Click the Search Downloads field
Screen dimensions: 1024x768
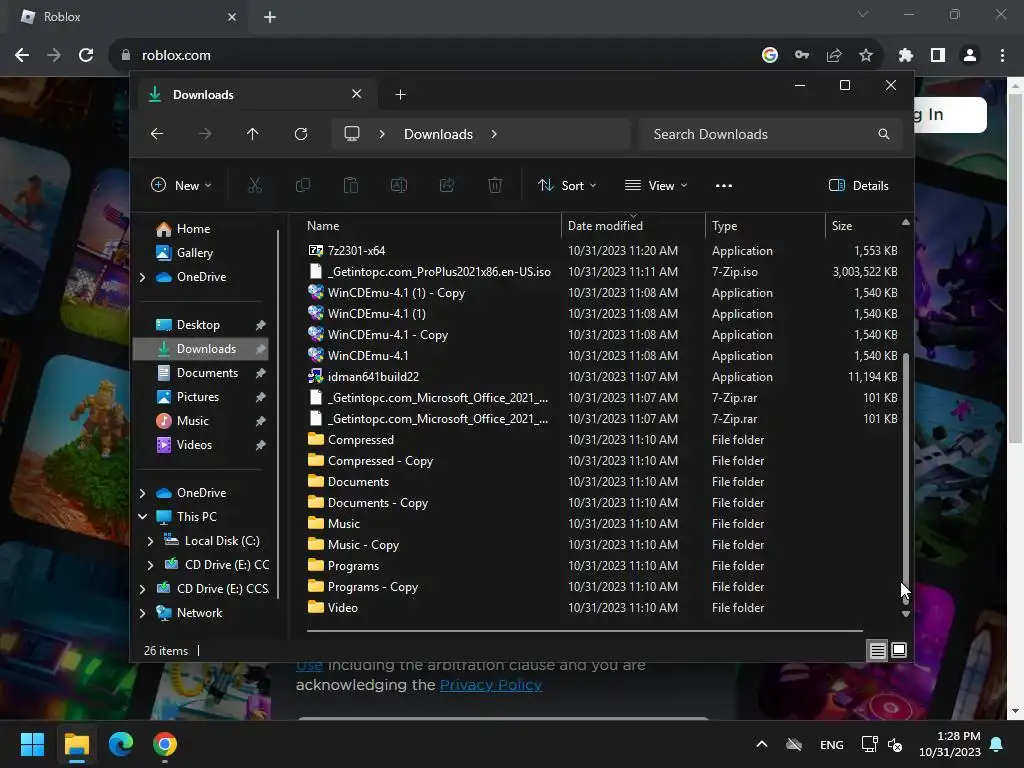point(760,134)
